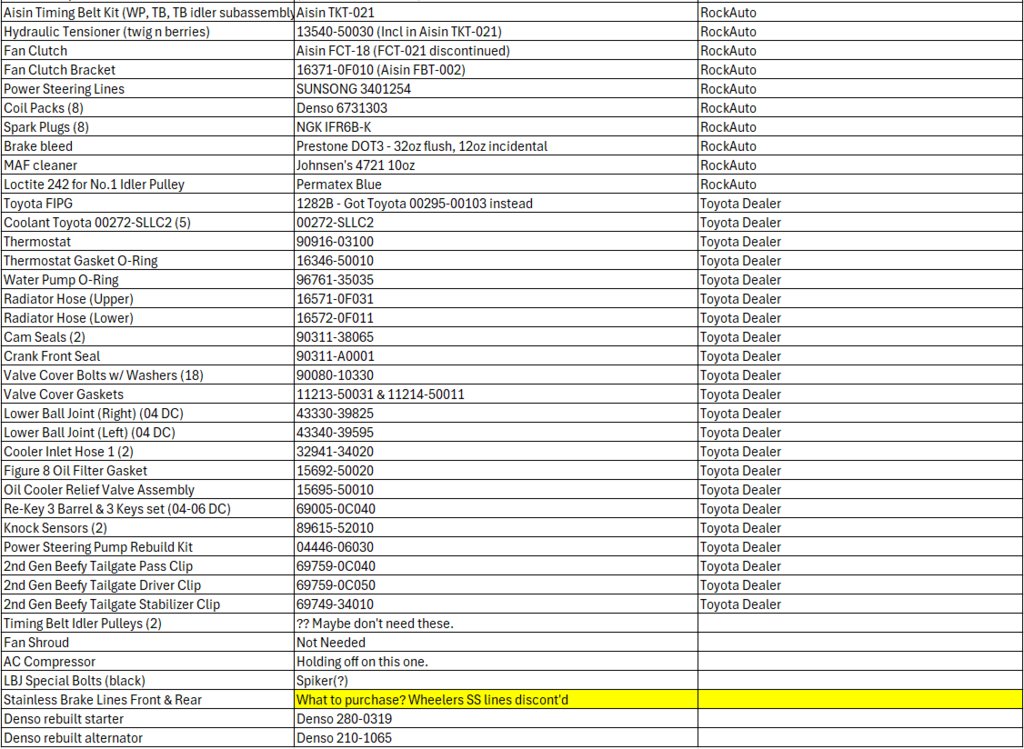The width and height of the screenshot is (1024, 749).
Task: Select the '90916-03100' thermostat part number
Action: coord(496,241)
